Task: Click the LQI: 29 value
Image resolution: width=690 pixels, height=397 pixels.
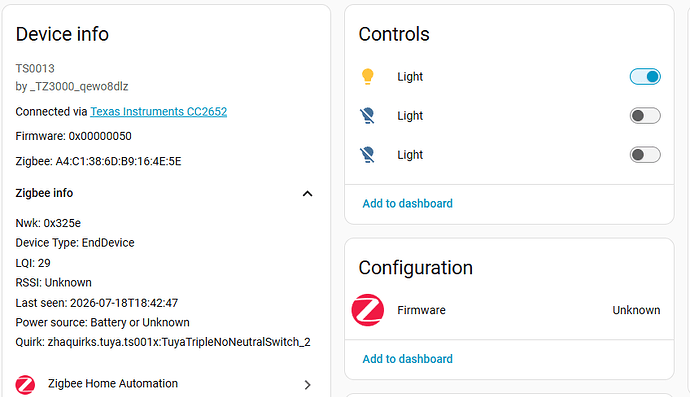Action: [x=33, y=263]
